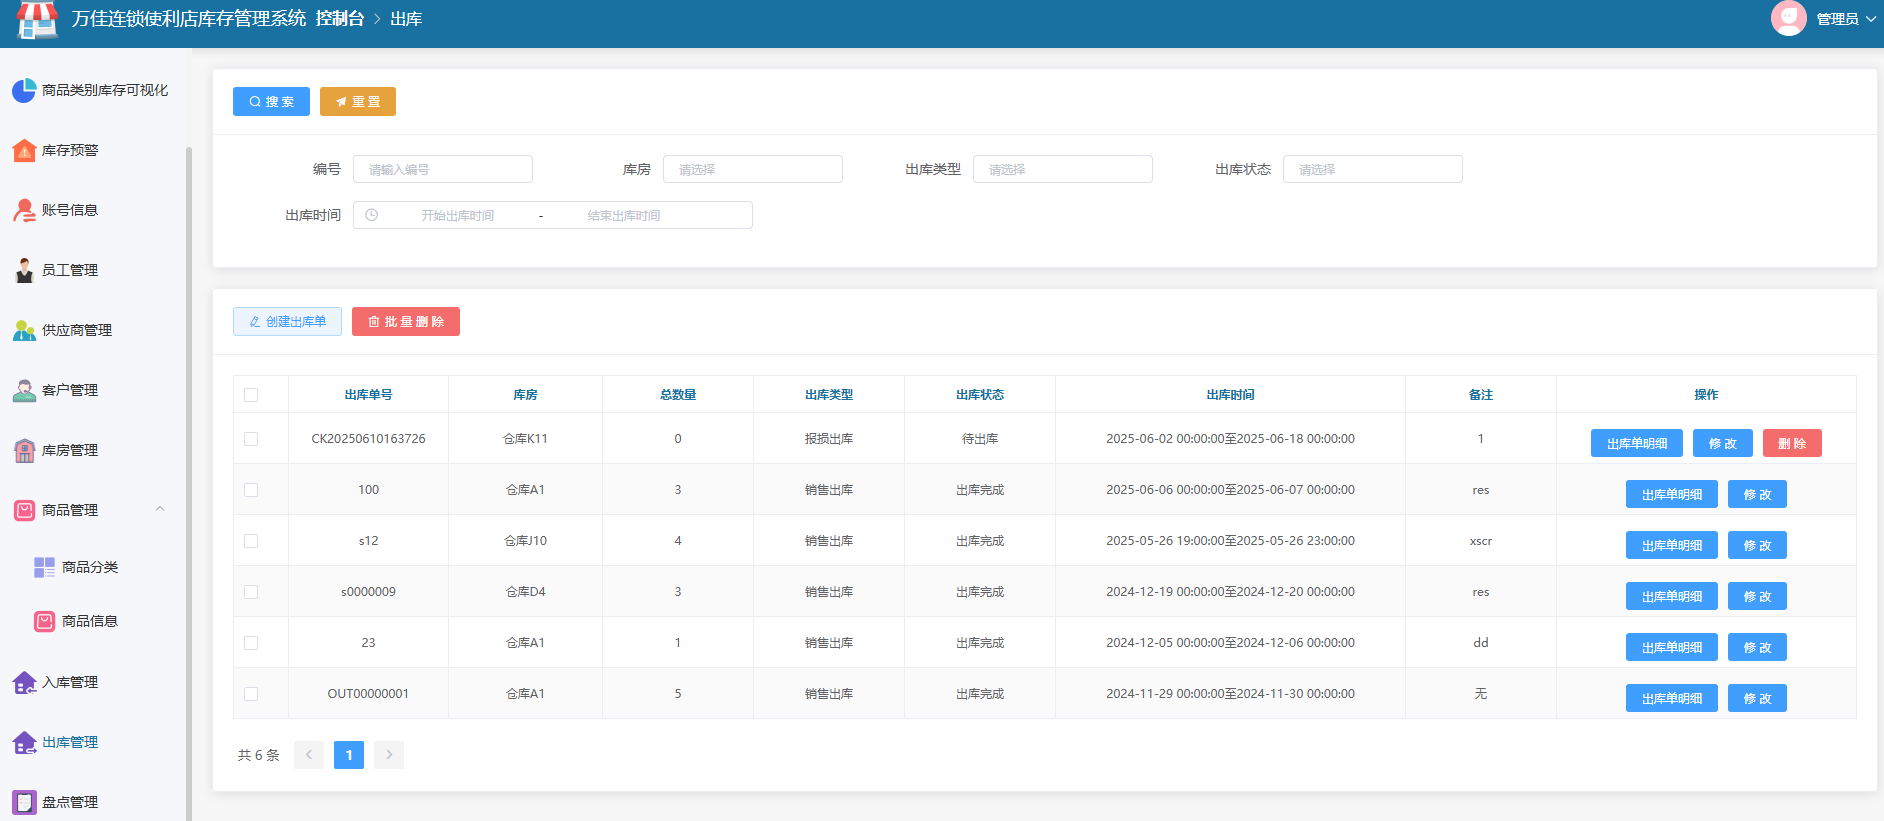Click the product info icon
The image size is (1884, 821).
click(44, 622)
